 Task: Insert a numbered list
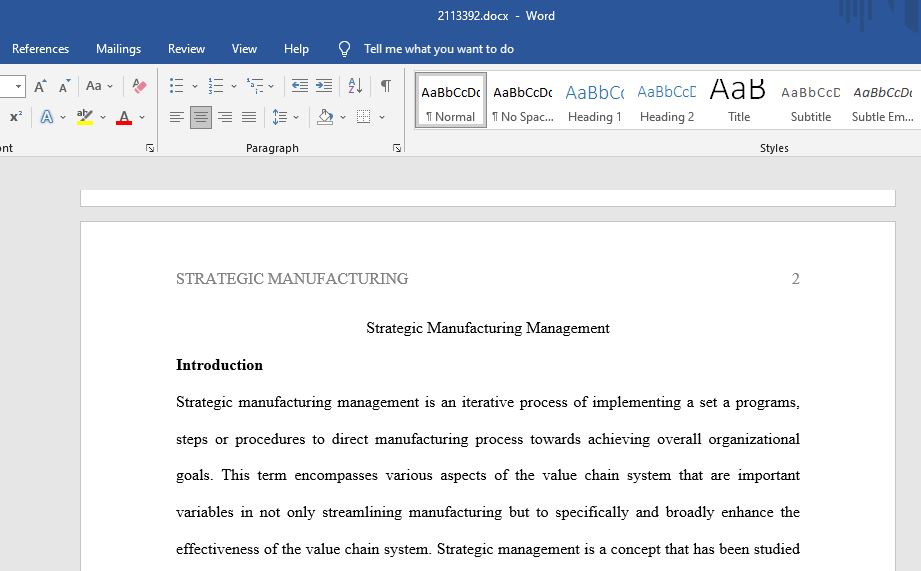point(216,86)
